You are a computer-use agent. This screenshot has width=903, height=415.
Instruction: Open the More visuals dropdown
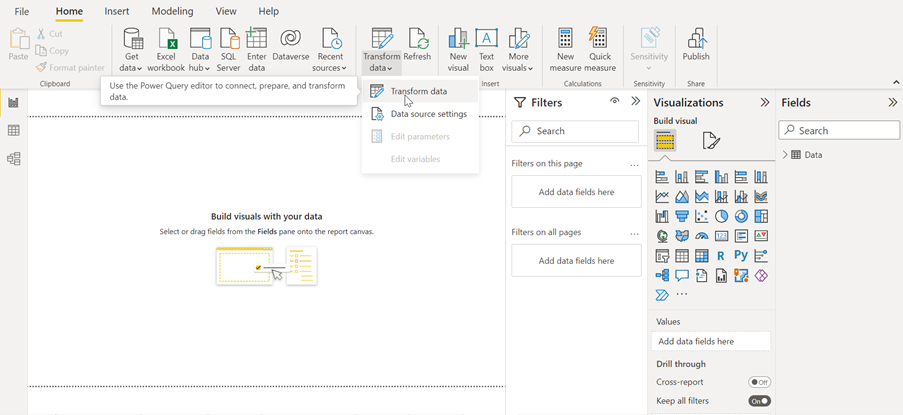point(517,50)
